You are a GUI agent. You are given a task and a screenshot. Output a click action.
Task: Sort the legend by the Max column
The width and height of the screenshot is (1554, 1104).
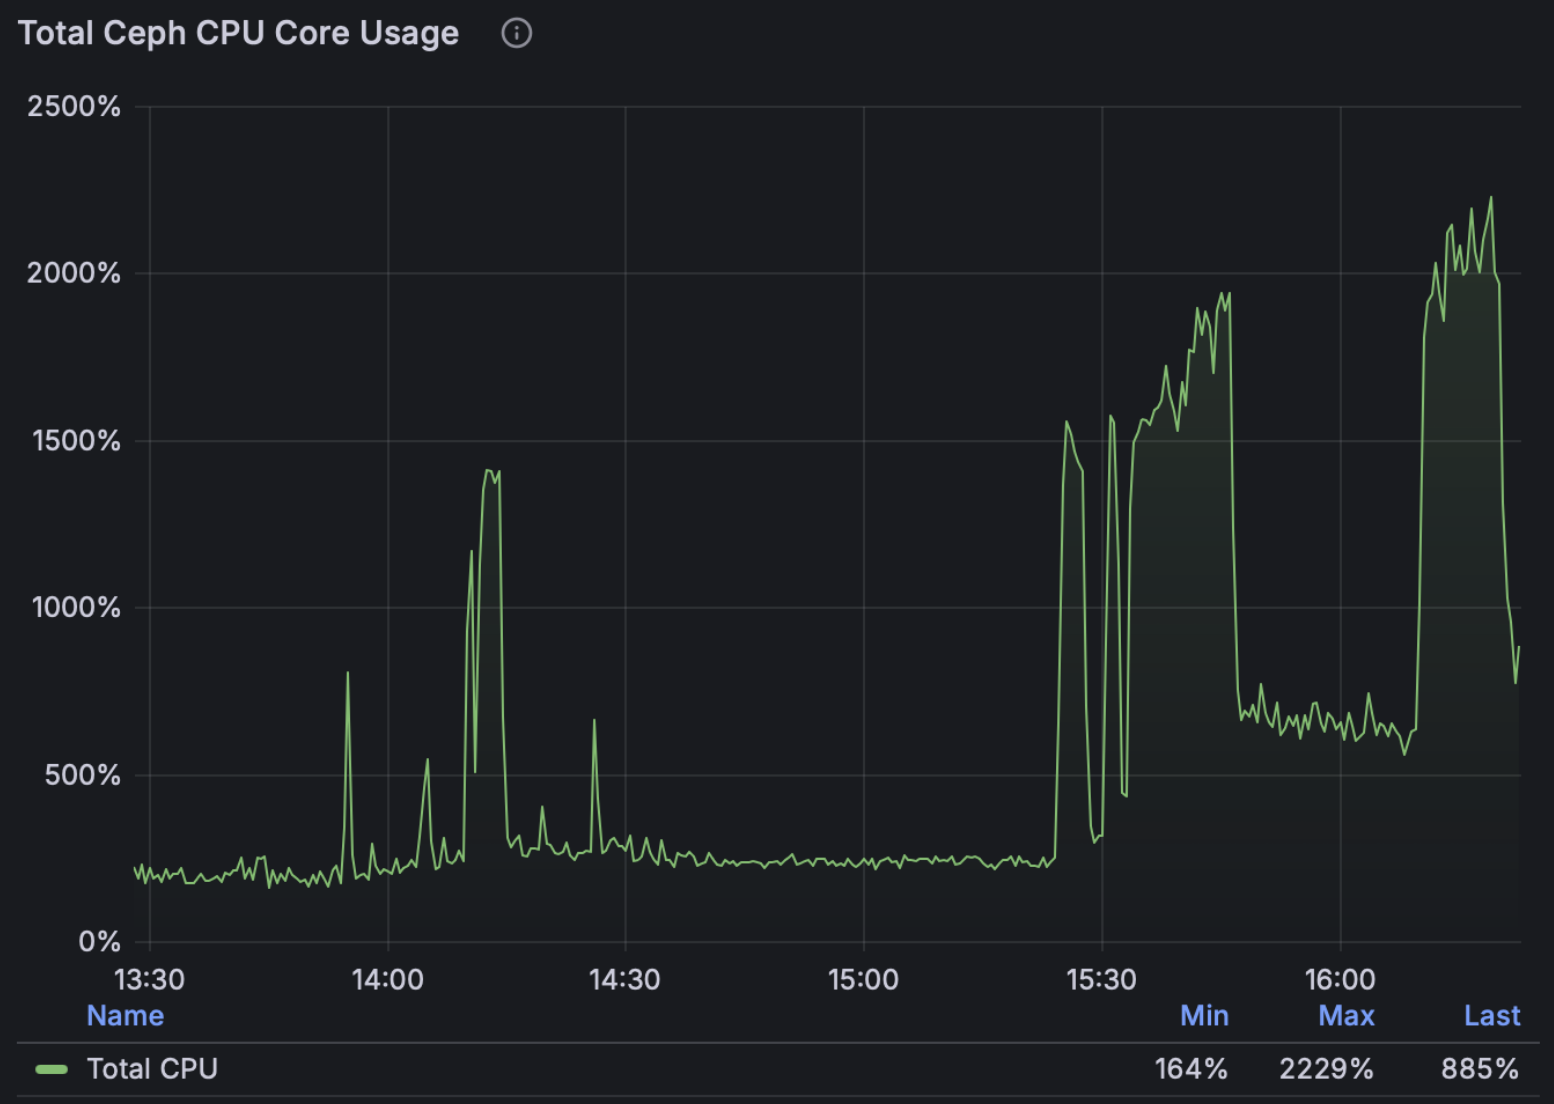(1346, 1016)
